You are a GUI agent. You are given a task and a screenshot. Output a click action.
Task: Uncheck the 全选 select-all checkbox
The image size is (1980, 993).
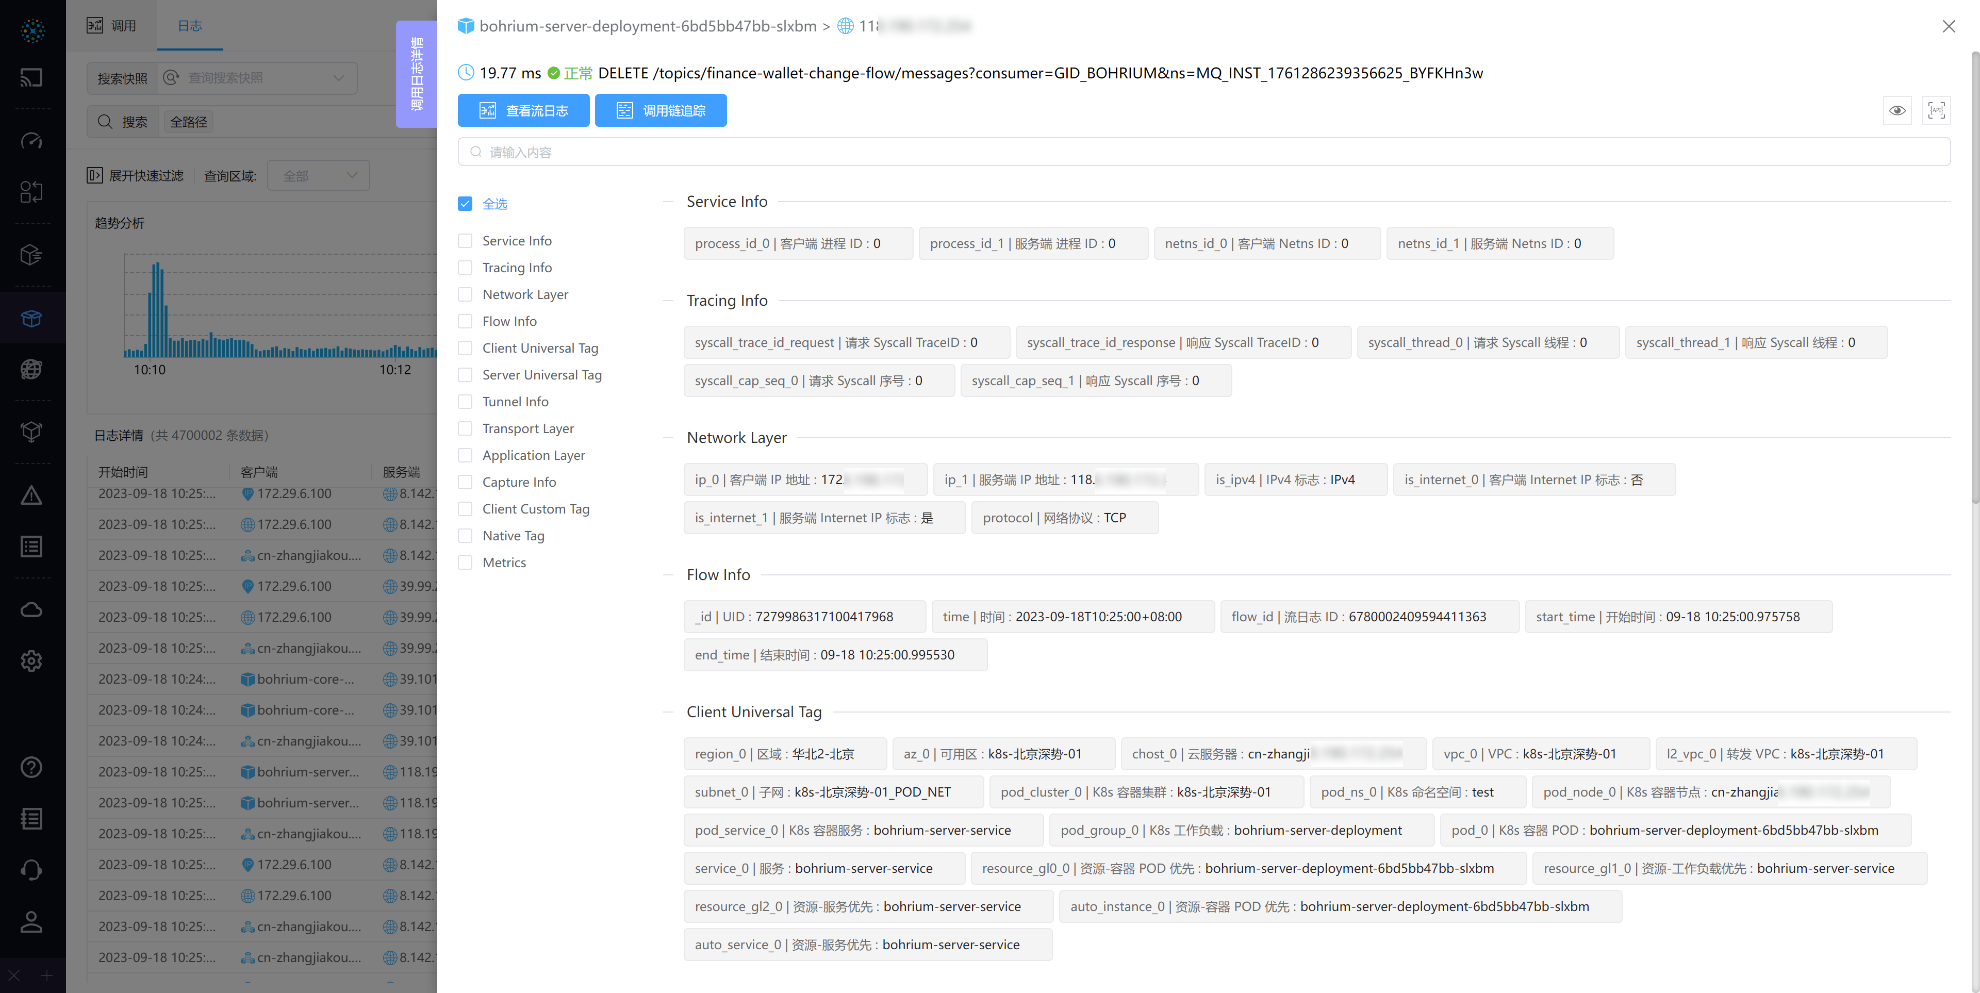pos(465,204)
